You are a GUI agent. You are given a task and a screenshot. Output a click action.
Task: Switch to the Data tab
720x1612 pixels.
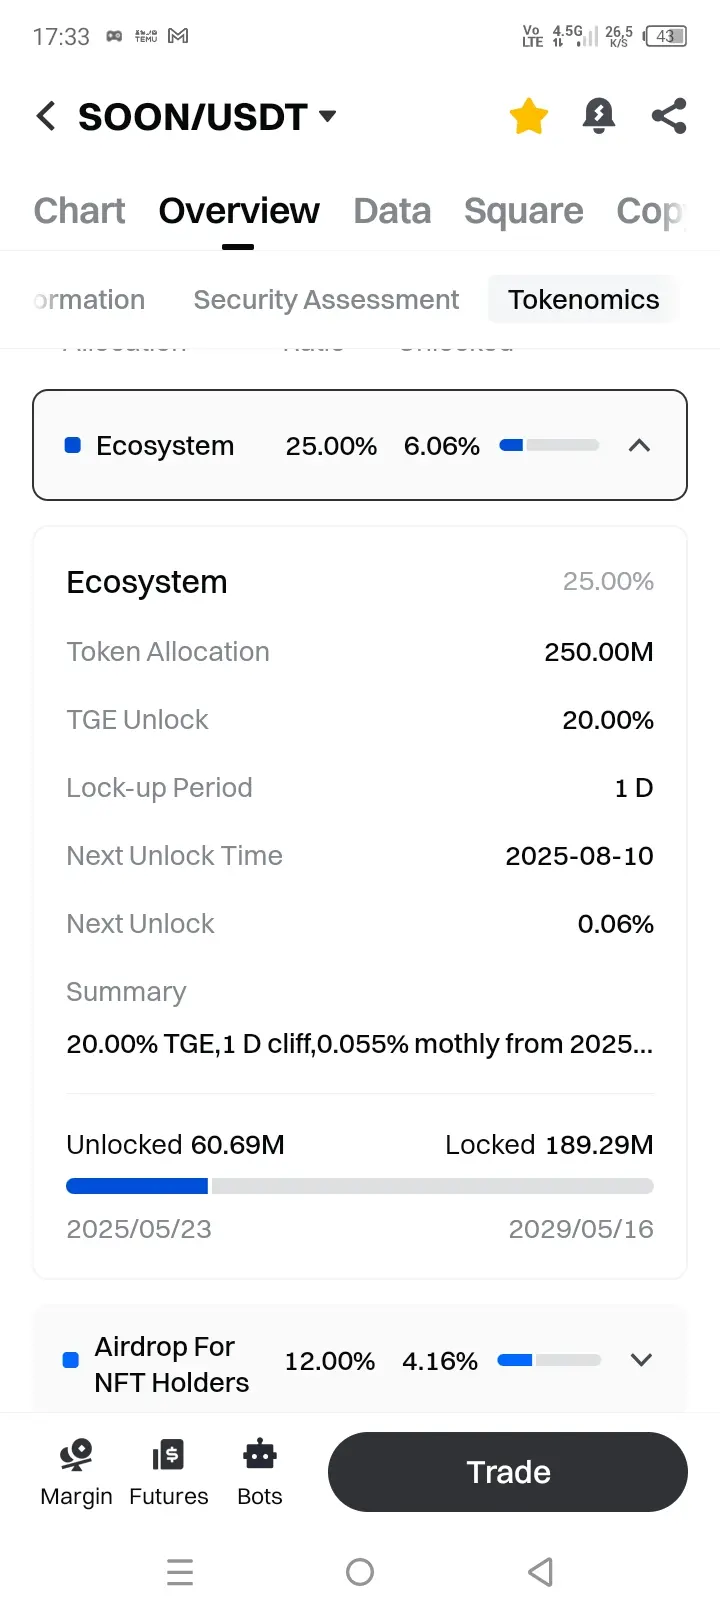[x=392, y=211]
